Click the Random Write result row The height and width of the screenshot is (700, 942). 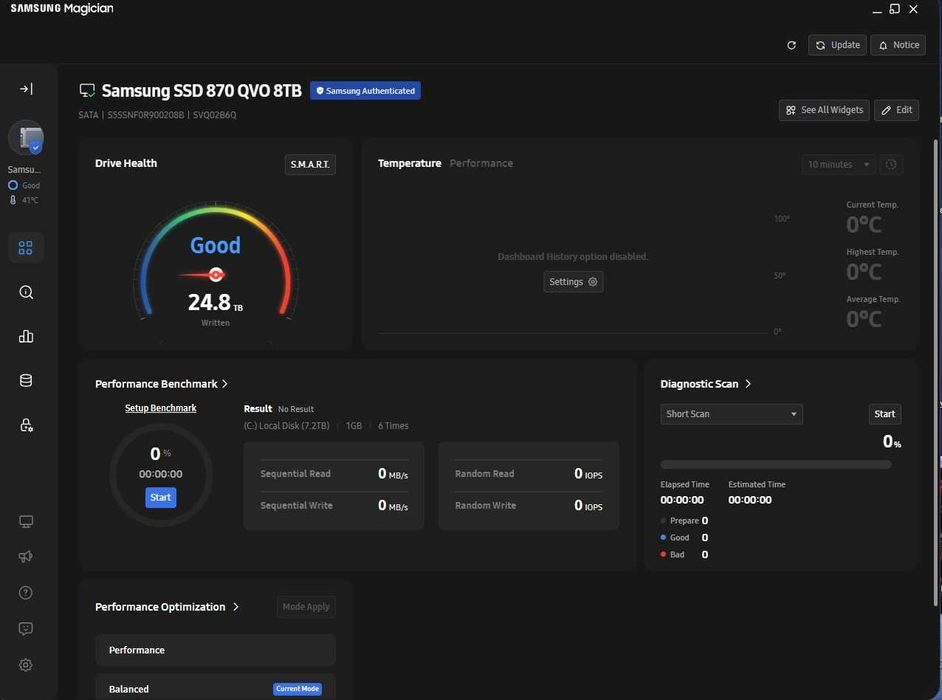pos(529,505)
